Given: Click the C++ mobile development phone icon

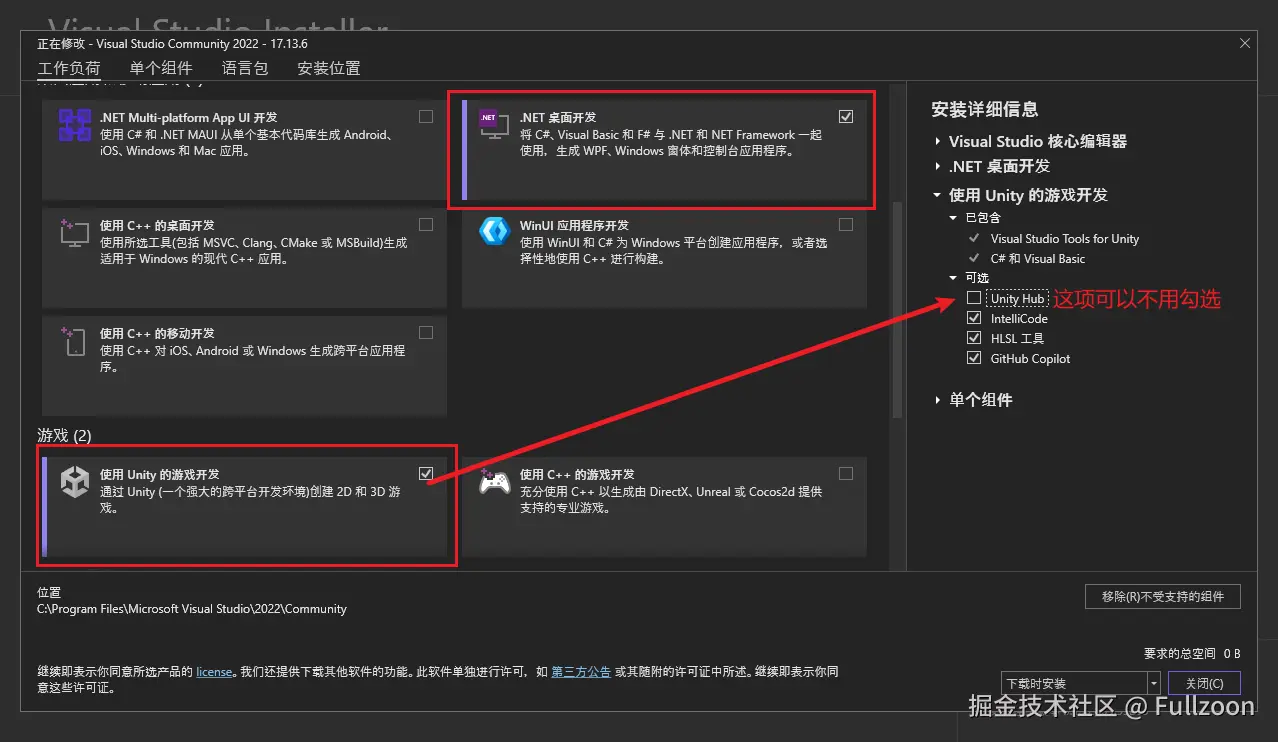Looking at the screenshot, I should pyautogui.click(x=75, y=341).
